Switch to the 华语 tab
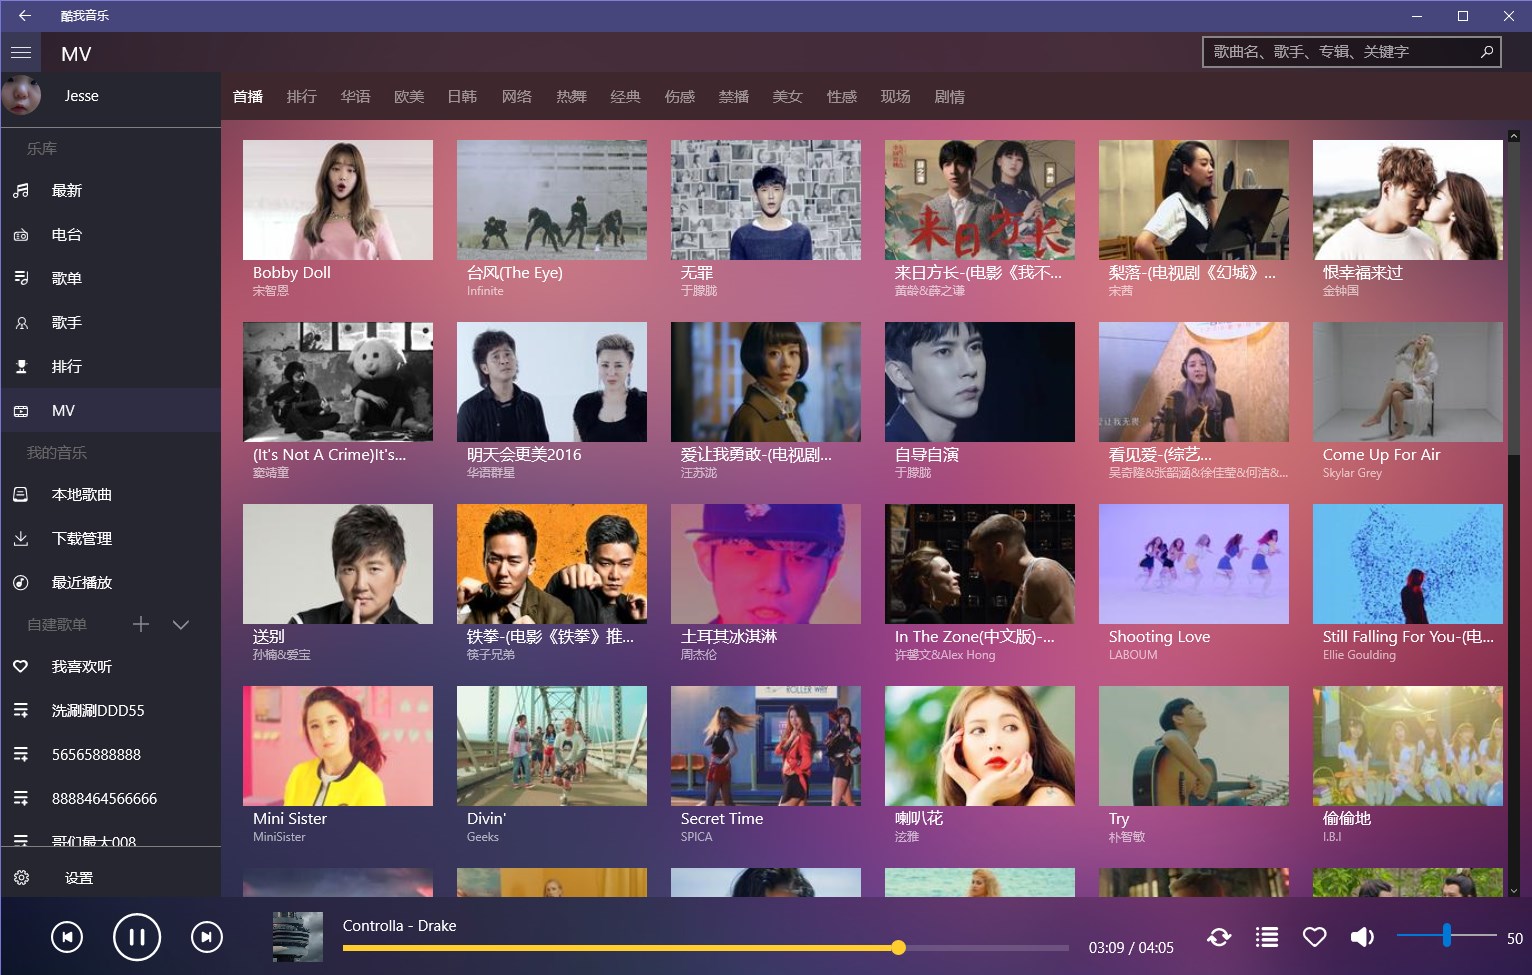Screen dimensions: 1532x975 [355, 97]
